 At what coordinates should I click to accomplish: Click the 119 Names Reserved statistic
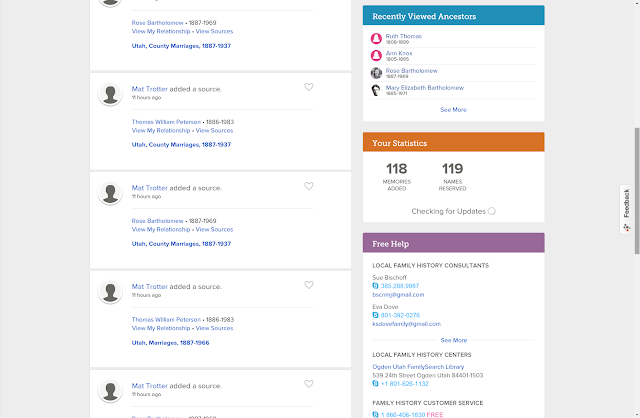(x=452, y=177)
